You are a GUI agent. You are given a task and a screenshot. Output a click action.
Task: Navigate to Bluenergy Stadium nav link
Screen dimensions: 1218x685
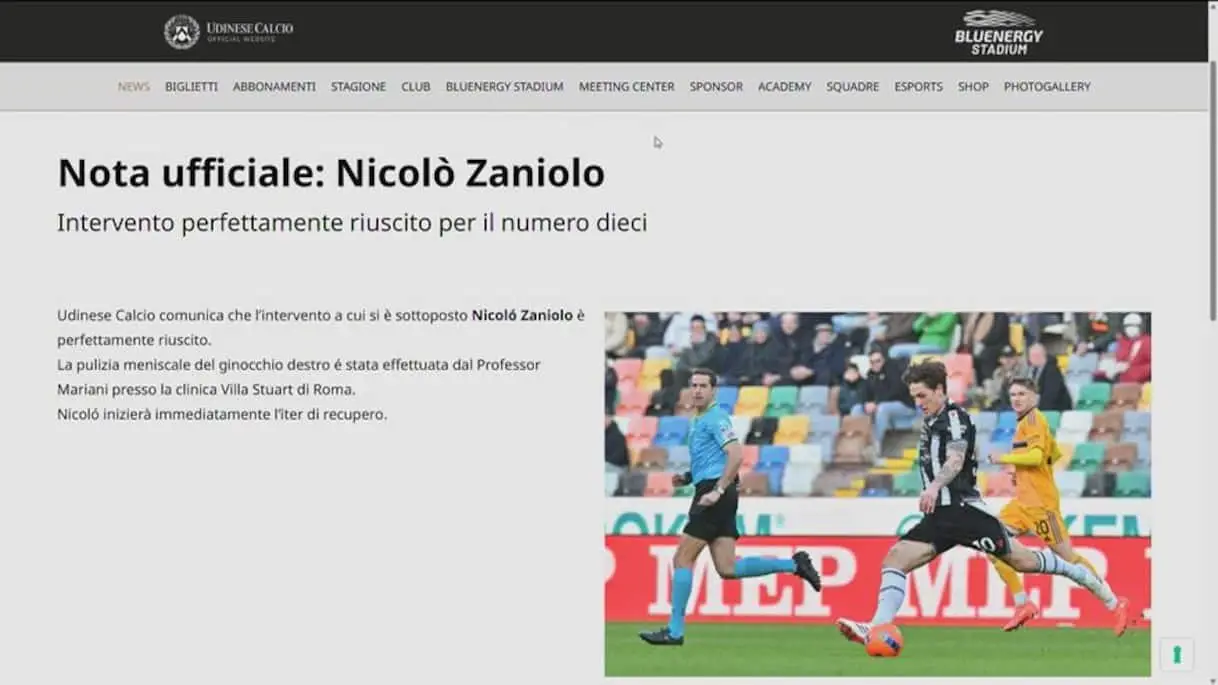[504, 87]
